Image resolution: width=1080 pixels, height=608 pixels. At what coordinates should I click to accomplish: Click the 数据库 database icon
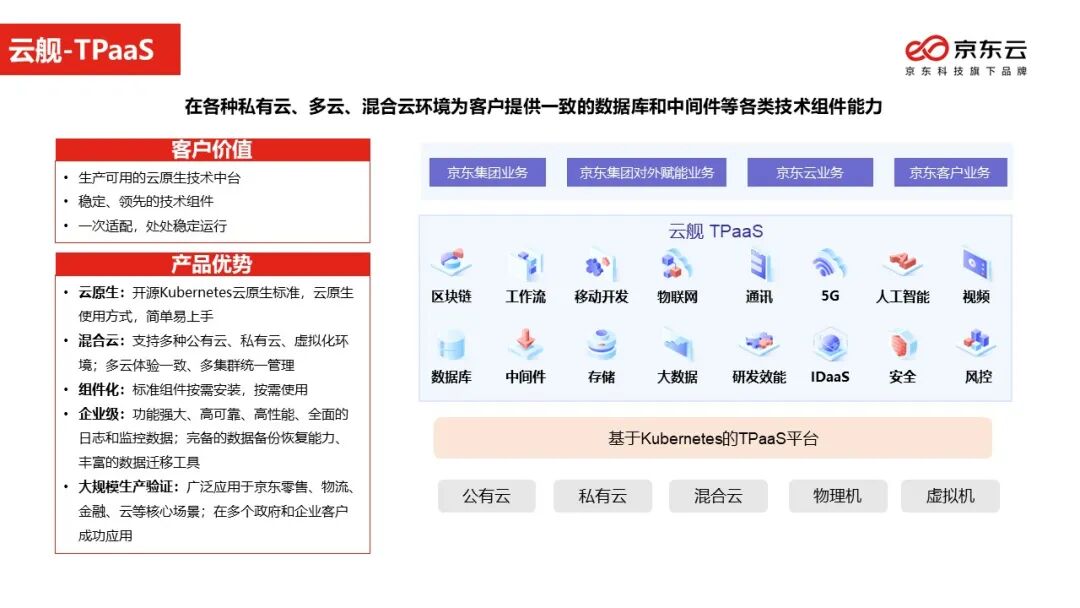pyautogui.click(x=451, y=345)
